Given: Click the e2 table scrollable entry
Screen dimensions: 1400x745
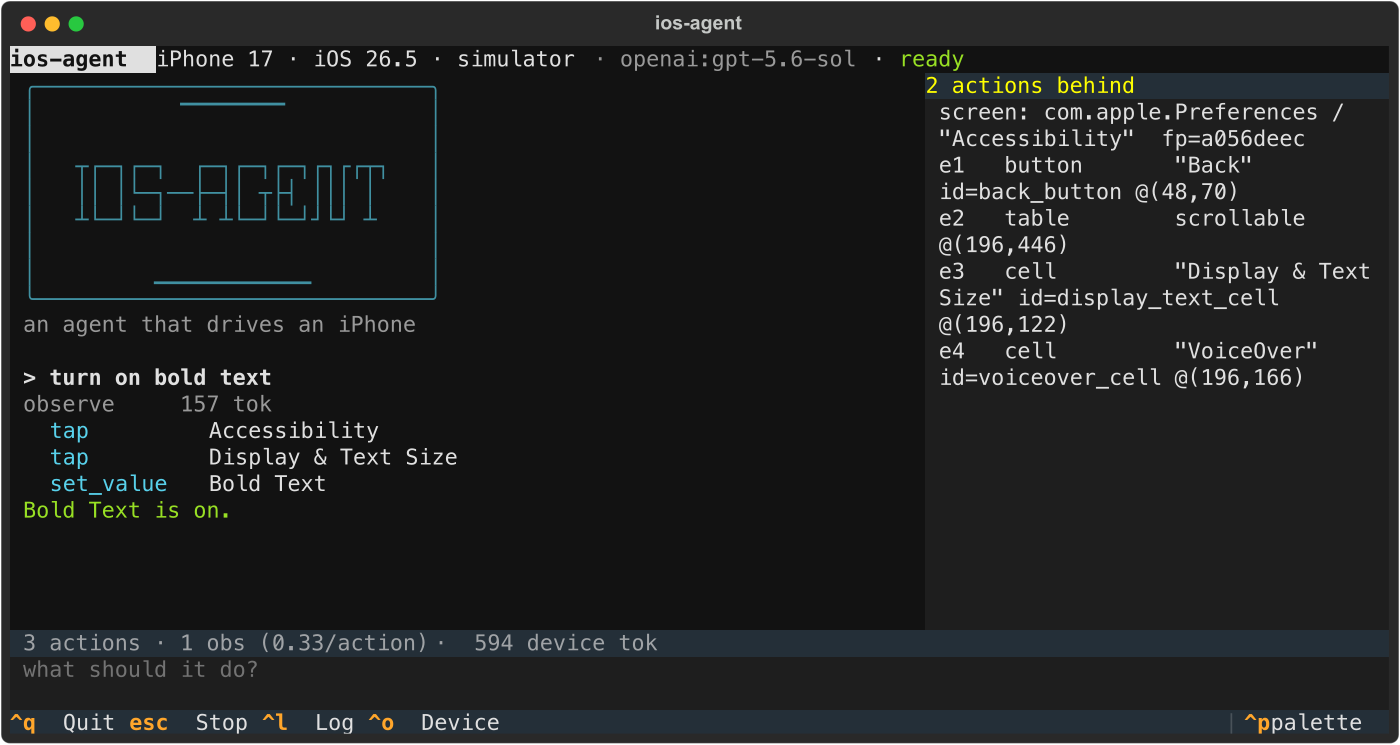Looking at the screenshot, I should 1122,231.
